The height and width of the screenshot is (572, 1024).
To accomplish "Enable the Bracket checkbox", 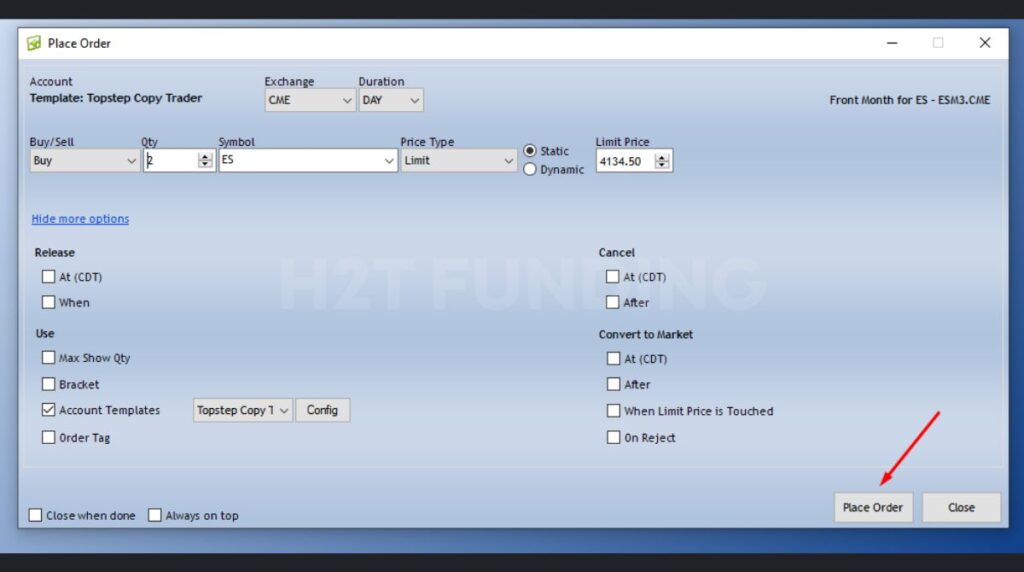I will click(x=48, y=384).
